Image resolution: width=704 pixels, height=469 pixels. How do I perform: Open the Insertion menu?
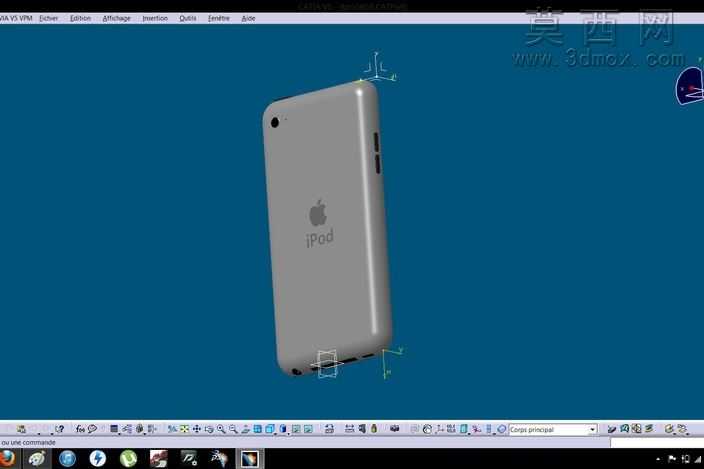pyautogui.click(x=155, y=18)
